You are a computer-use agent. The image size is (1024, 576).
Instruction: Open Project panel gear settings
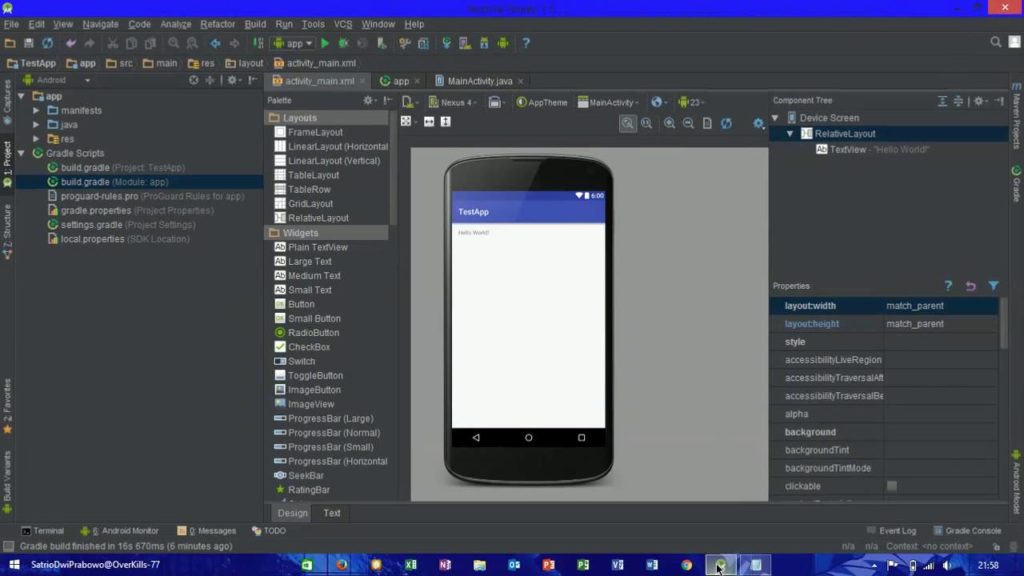[232, 80]
